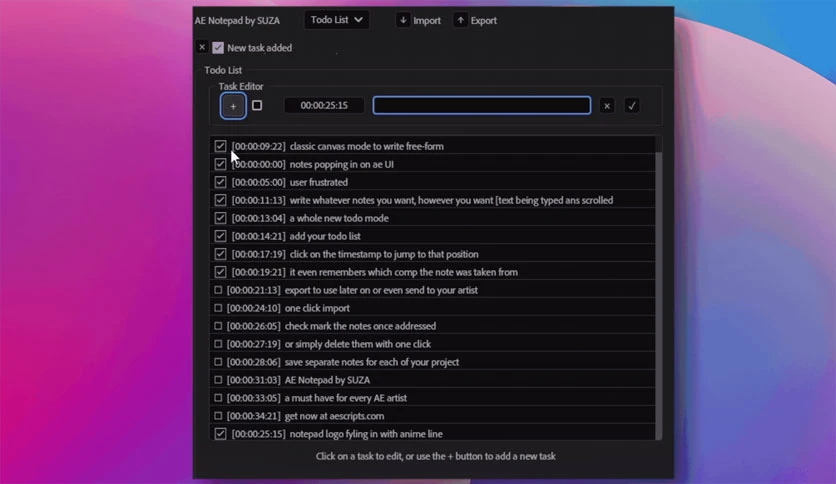Select task text 'user frustrated'
Viewport: 836px width, 484px height.
(x=319, y=182)
